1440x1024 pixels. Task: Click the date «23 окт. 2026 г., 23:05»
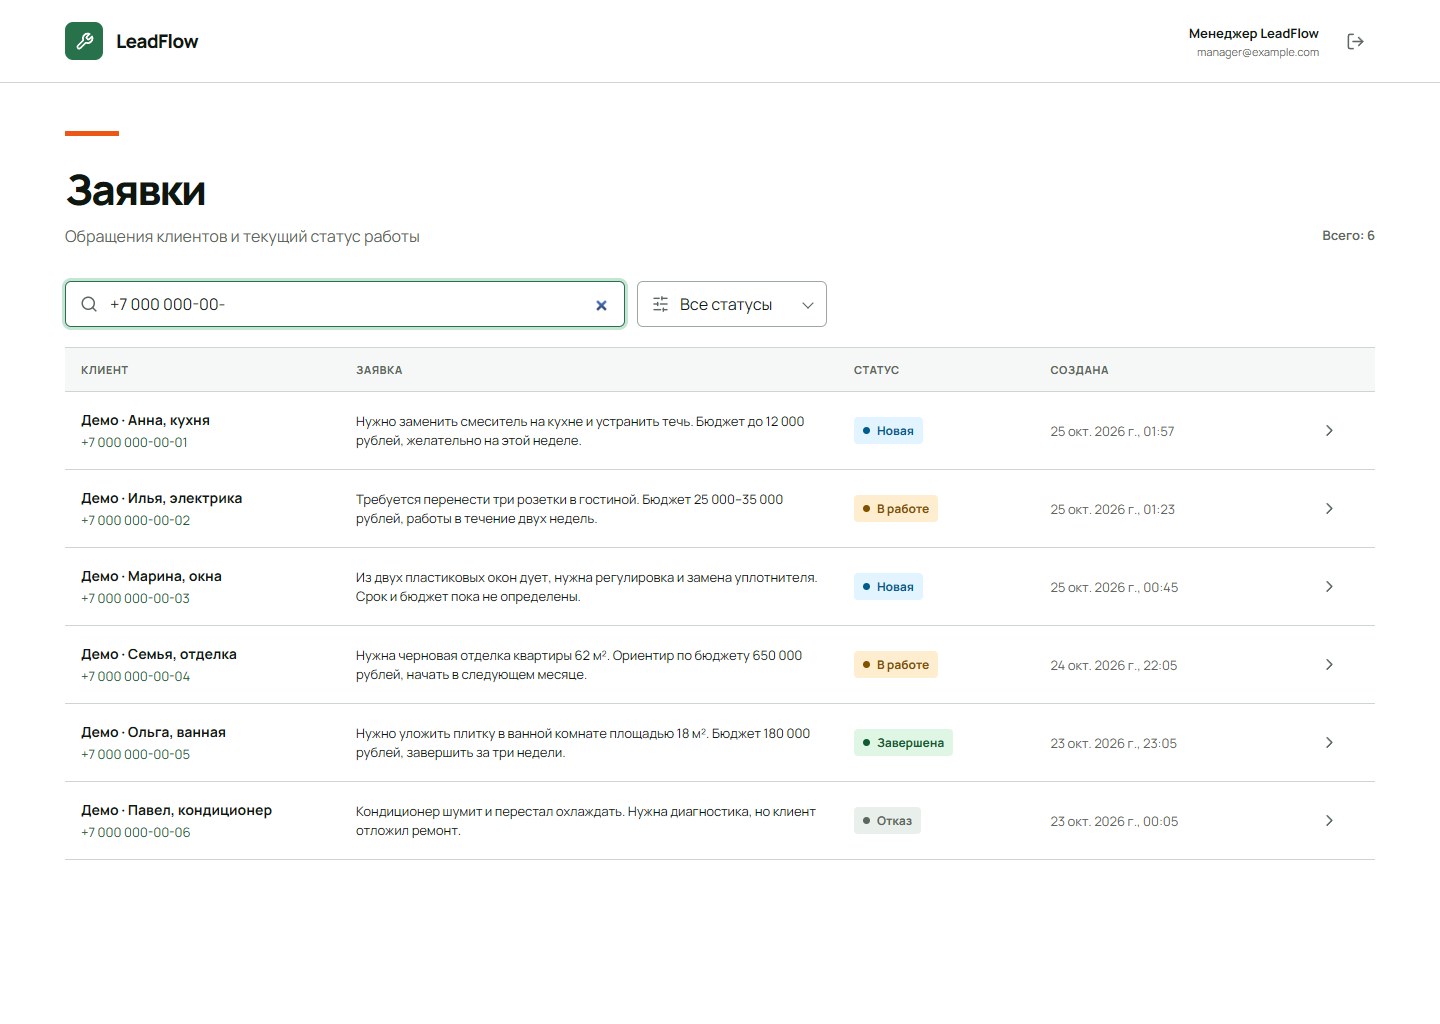[x=1113, y=743]
